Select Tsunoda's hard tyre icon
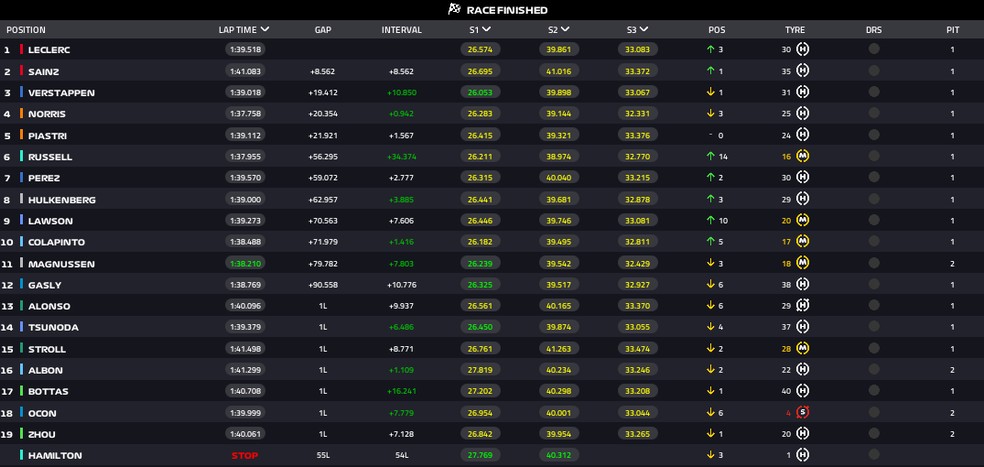This screenshot has height=467, width=984. point(802,326)
